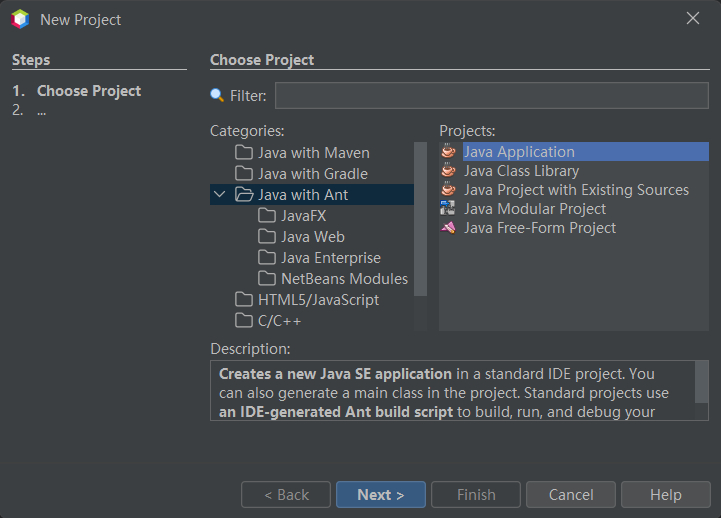Select the Java Enterprise subcategory
721x518 pixels.
coord(330,258)
